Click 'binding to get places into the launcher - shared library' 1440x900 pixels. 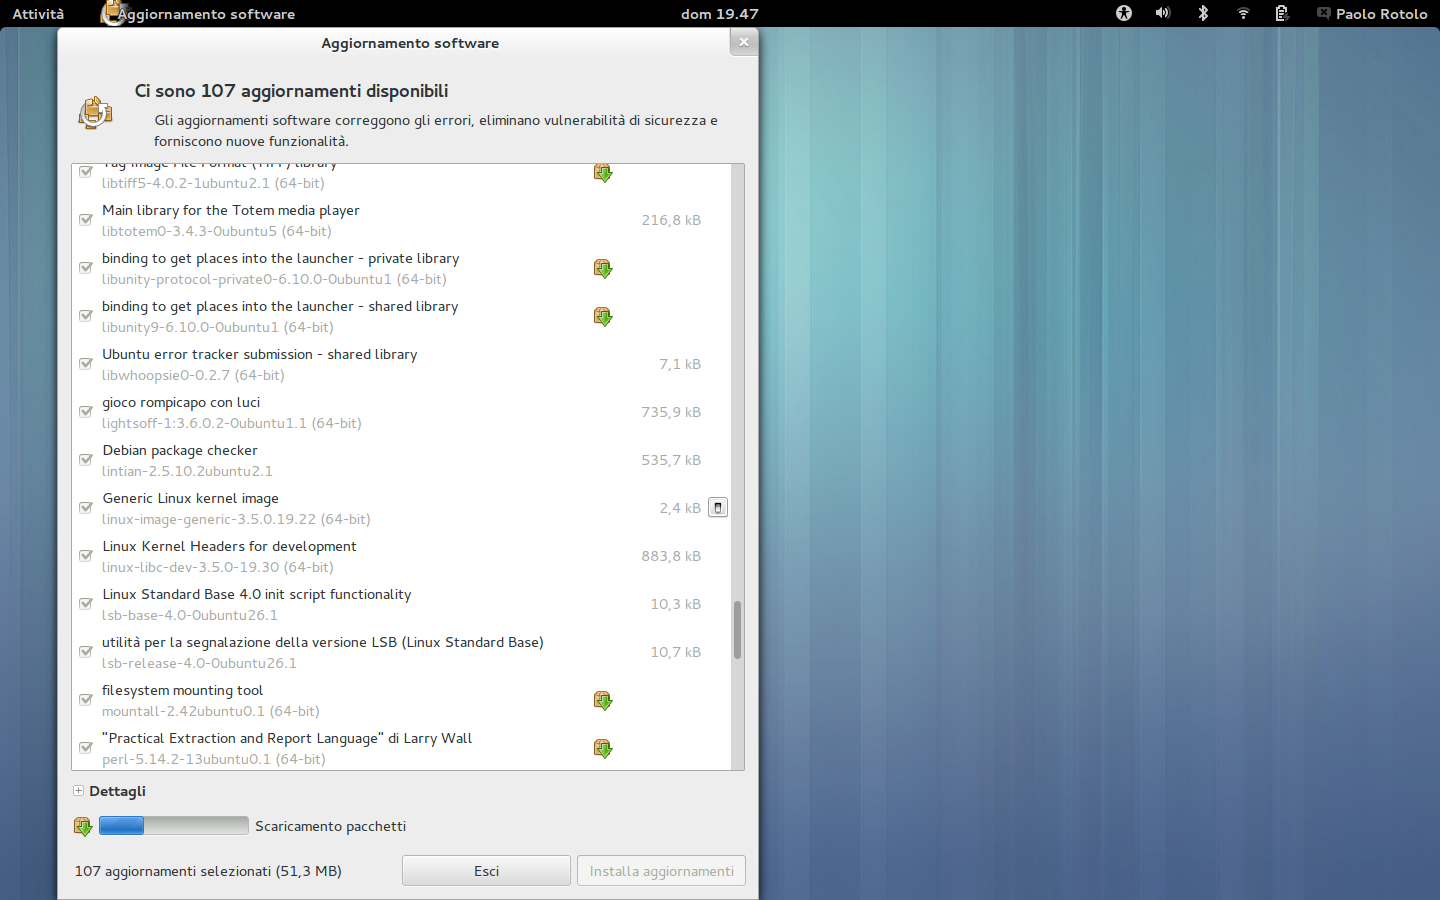coord(280,306)
